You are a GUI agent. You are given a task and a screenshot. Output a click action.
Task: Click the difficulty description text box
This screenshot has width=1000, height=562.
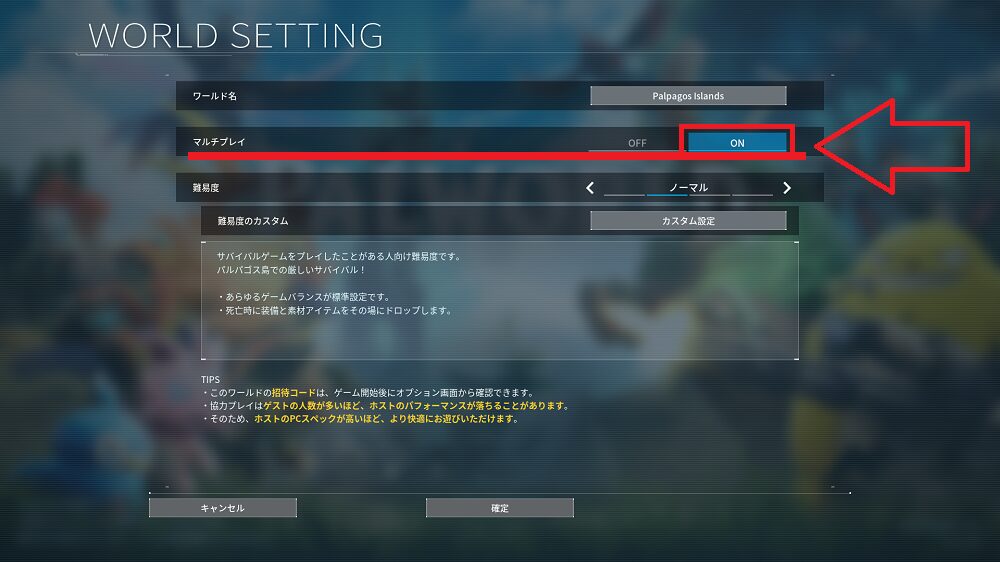tap(500, 300)
